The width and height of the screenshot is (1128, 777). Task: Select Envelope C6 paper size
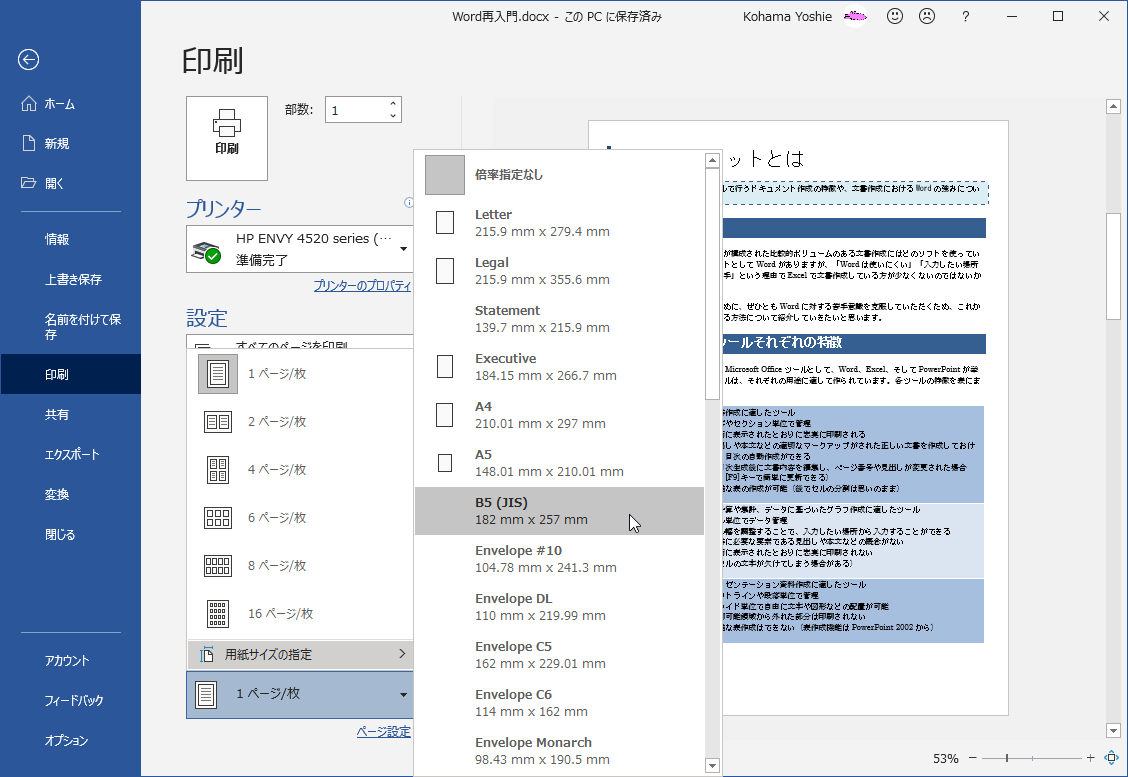tap(560, 703)
